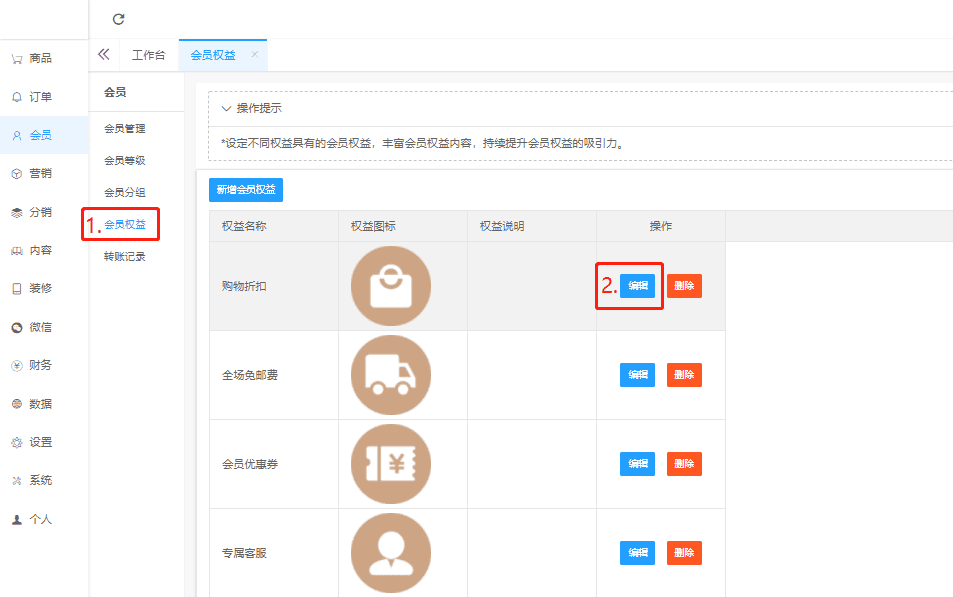Image resolution: width=953 pixels, height=597 pixels.
Task: Switch to the 工作台 tab
Action: click(x=148, y=55)
